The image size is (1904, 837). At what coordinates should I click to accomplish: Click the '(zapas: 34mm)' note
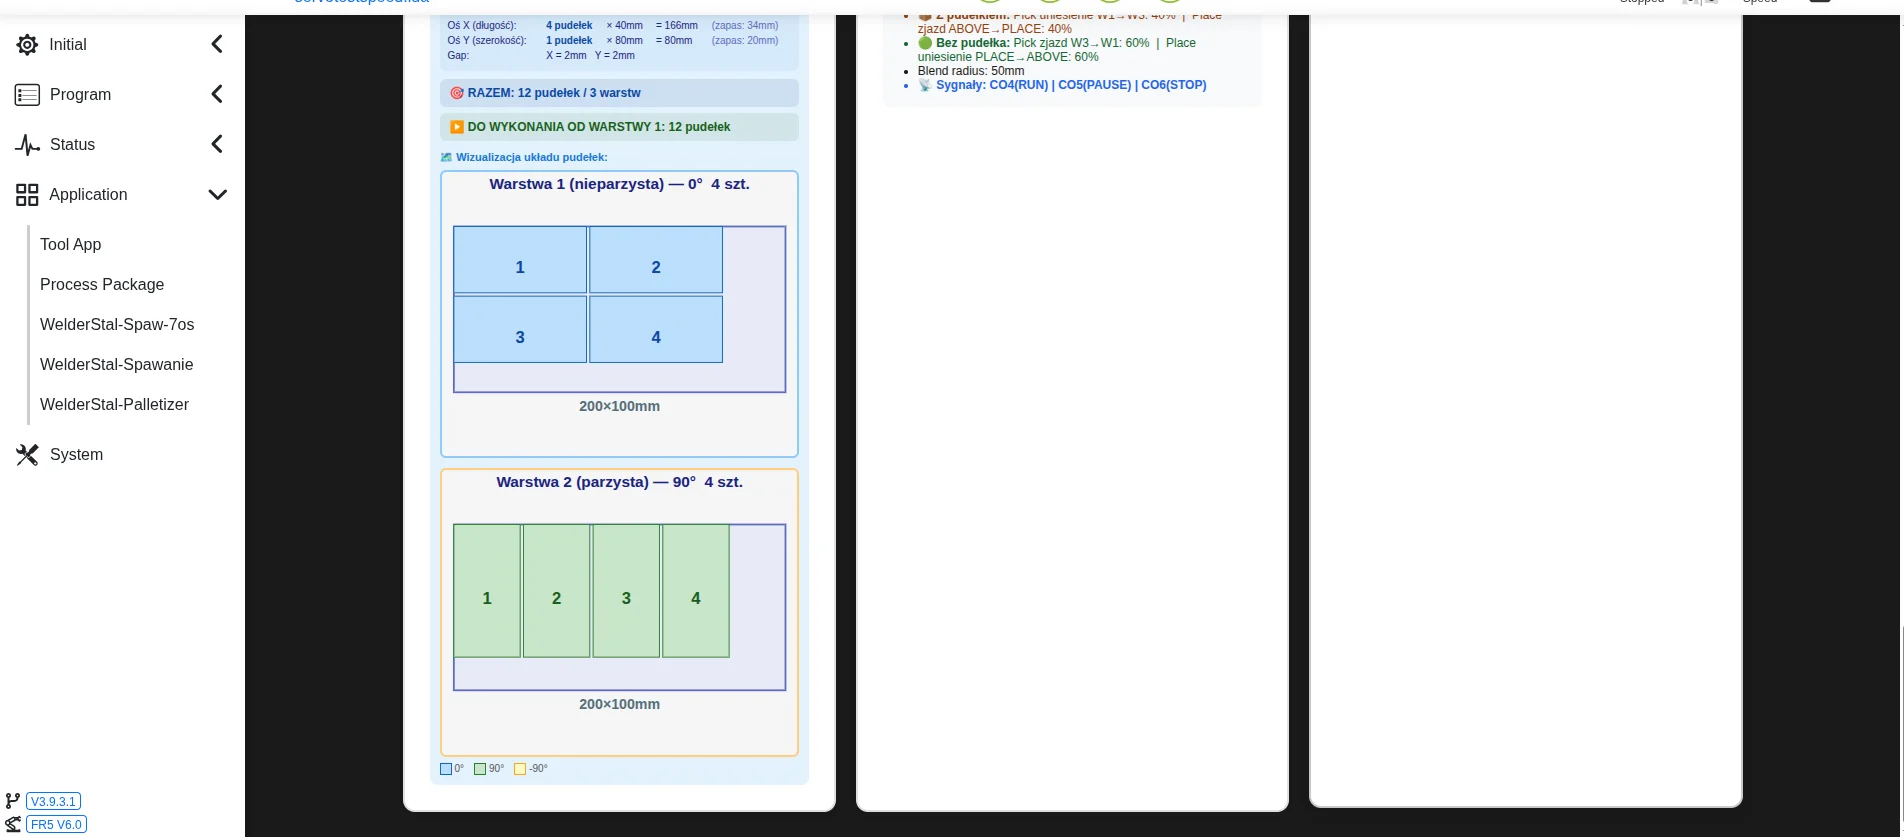[745, 26]
